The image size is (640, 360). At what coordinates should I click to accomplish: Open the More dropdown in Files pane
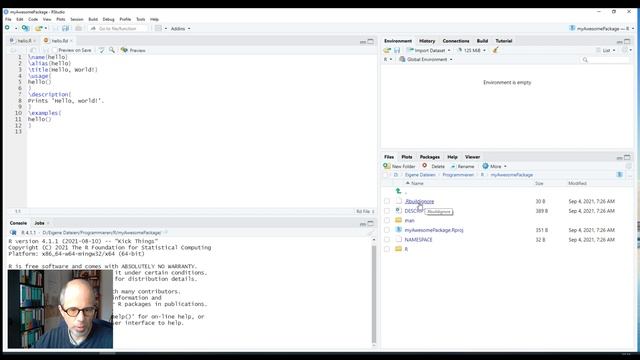click(494, 166)
